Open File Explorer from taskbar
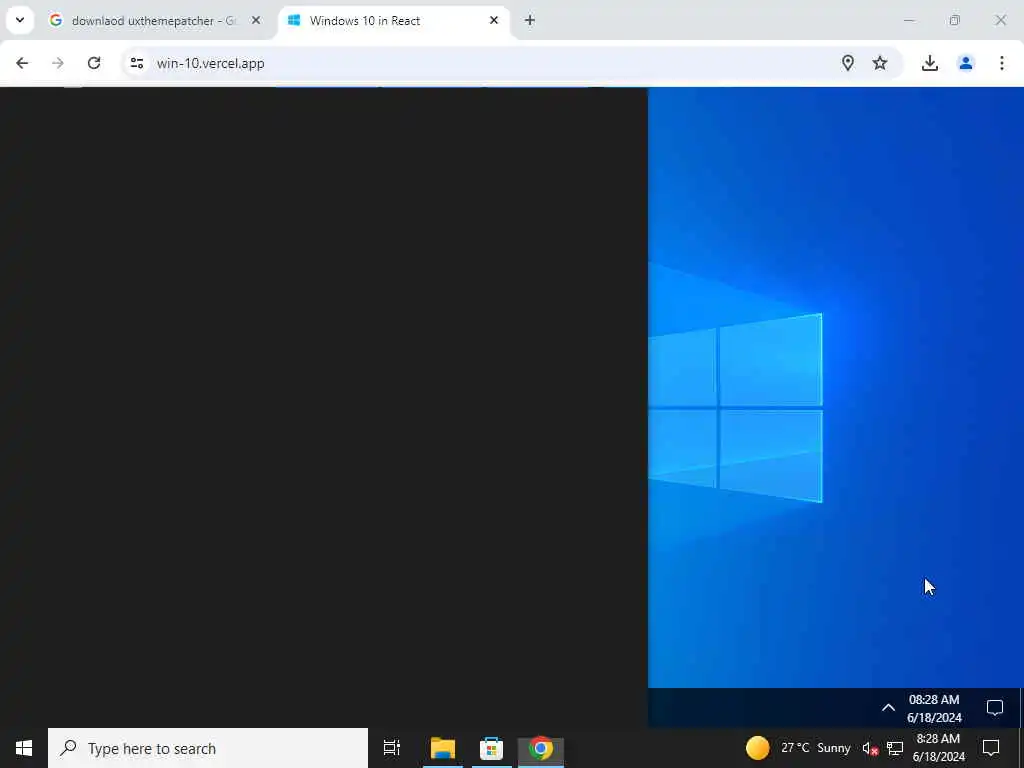Viewport: 1024px width, 768px height. [x=443, y=748]
